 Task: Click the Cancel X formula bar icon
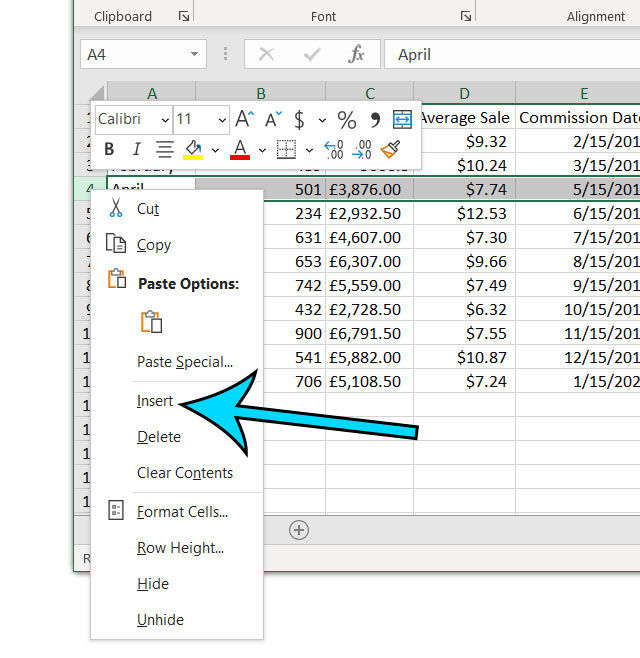[266, 54]
